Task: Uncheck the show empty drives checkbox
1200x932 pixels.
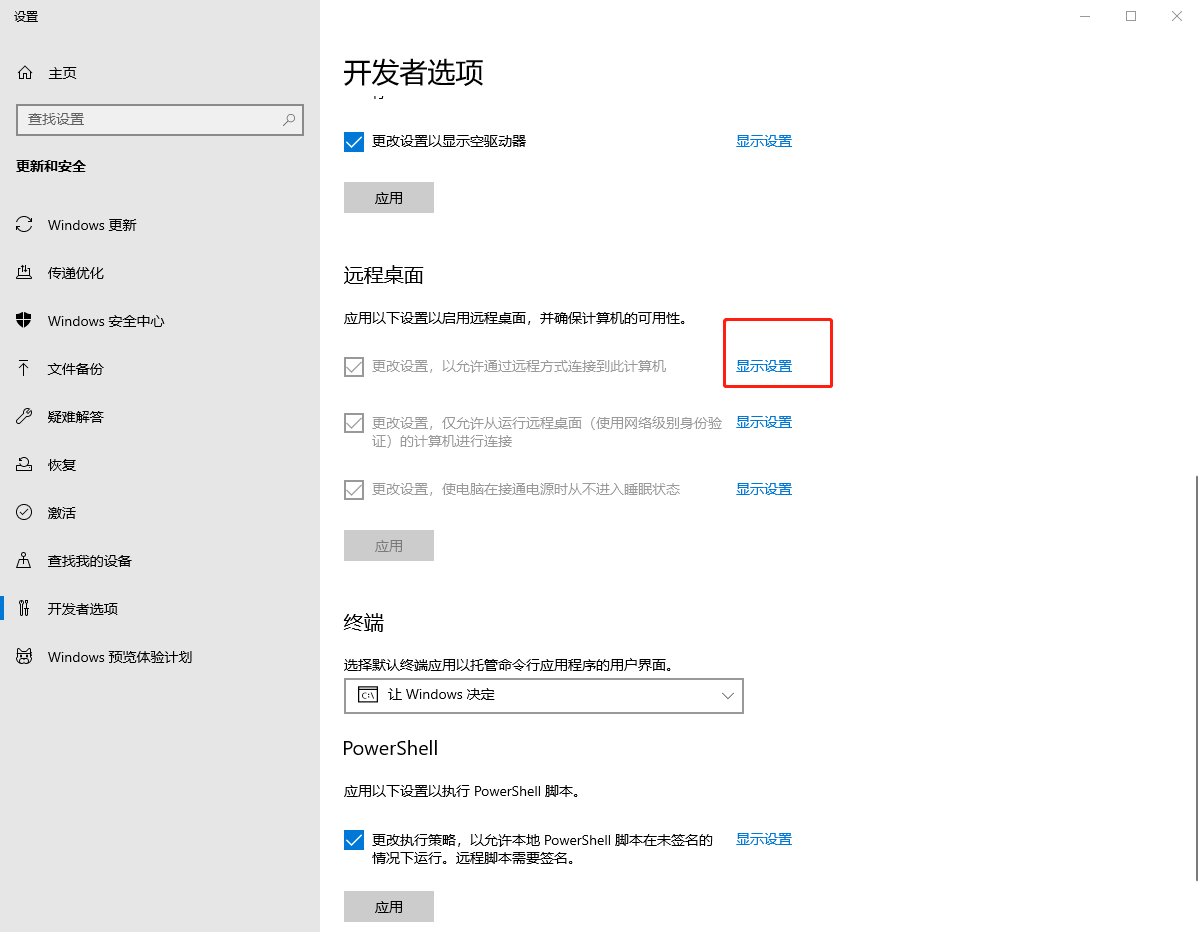Action: tap(354, 142)
